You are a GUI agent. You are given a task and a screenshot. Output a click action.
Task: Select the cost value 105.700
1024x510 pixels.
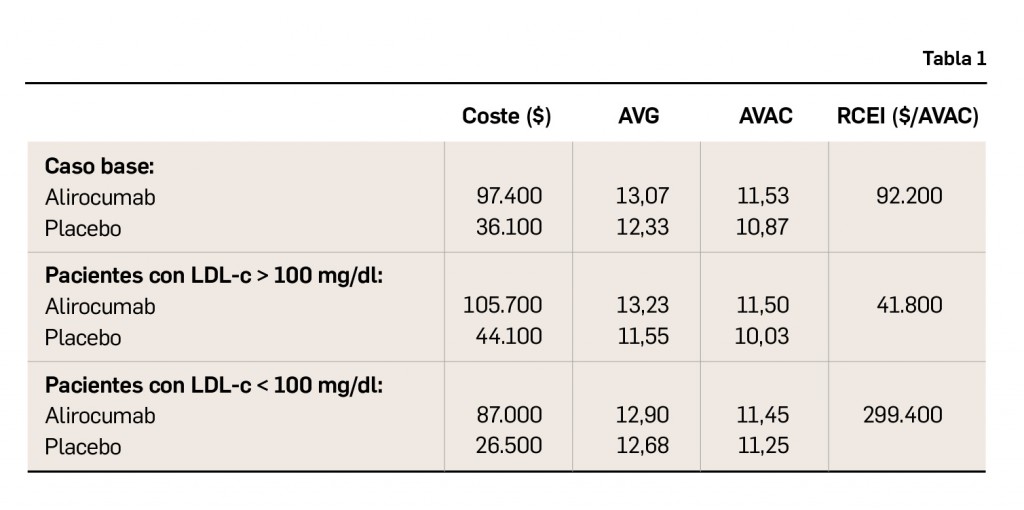(x=503, y=306)
